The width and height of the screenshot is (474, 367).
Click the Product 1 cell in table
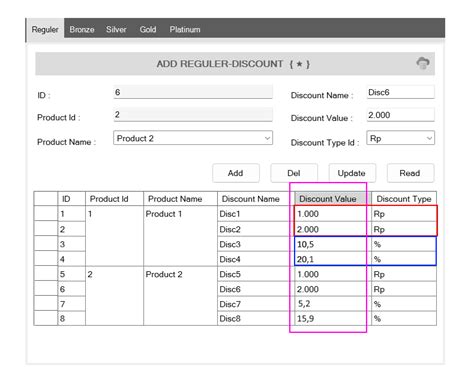[180, 236]
